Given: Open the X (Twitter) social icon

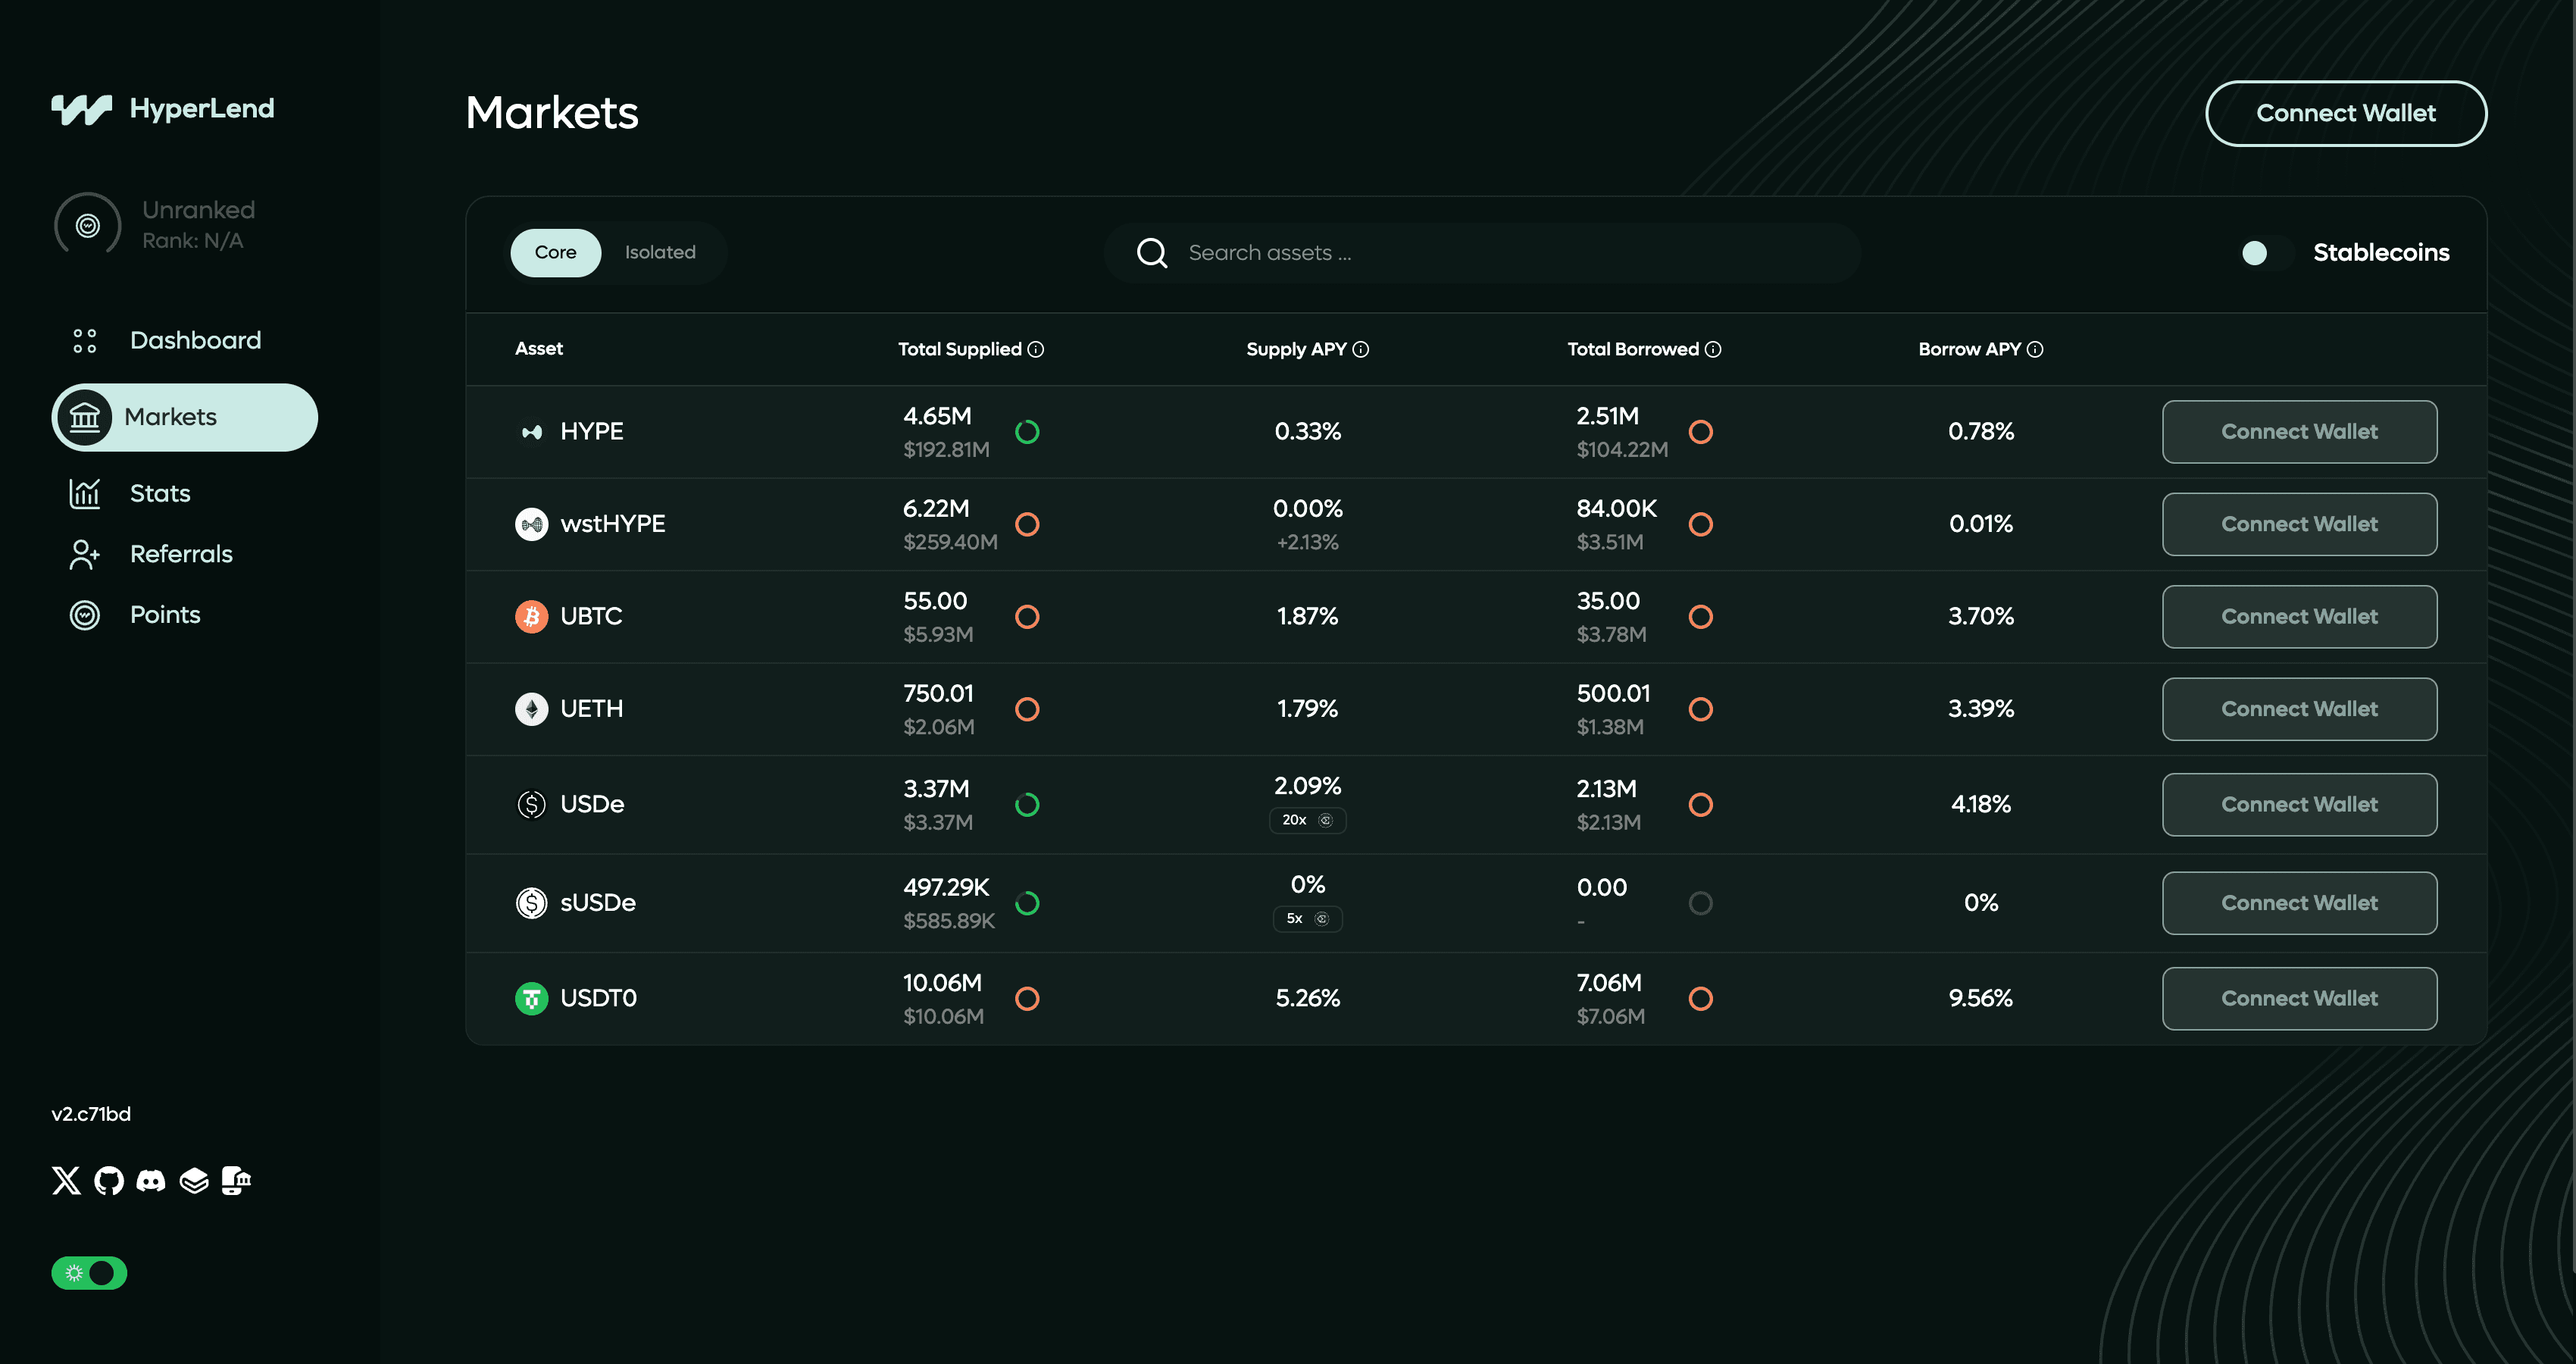Looking at the screenshot, I should click(x=66, y=1181).
